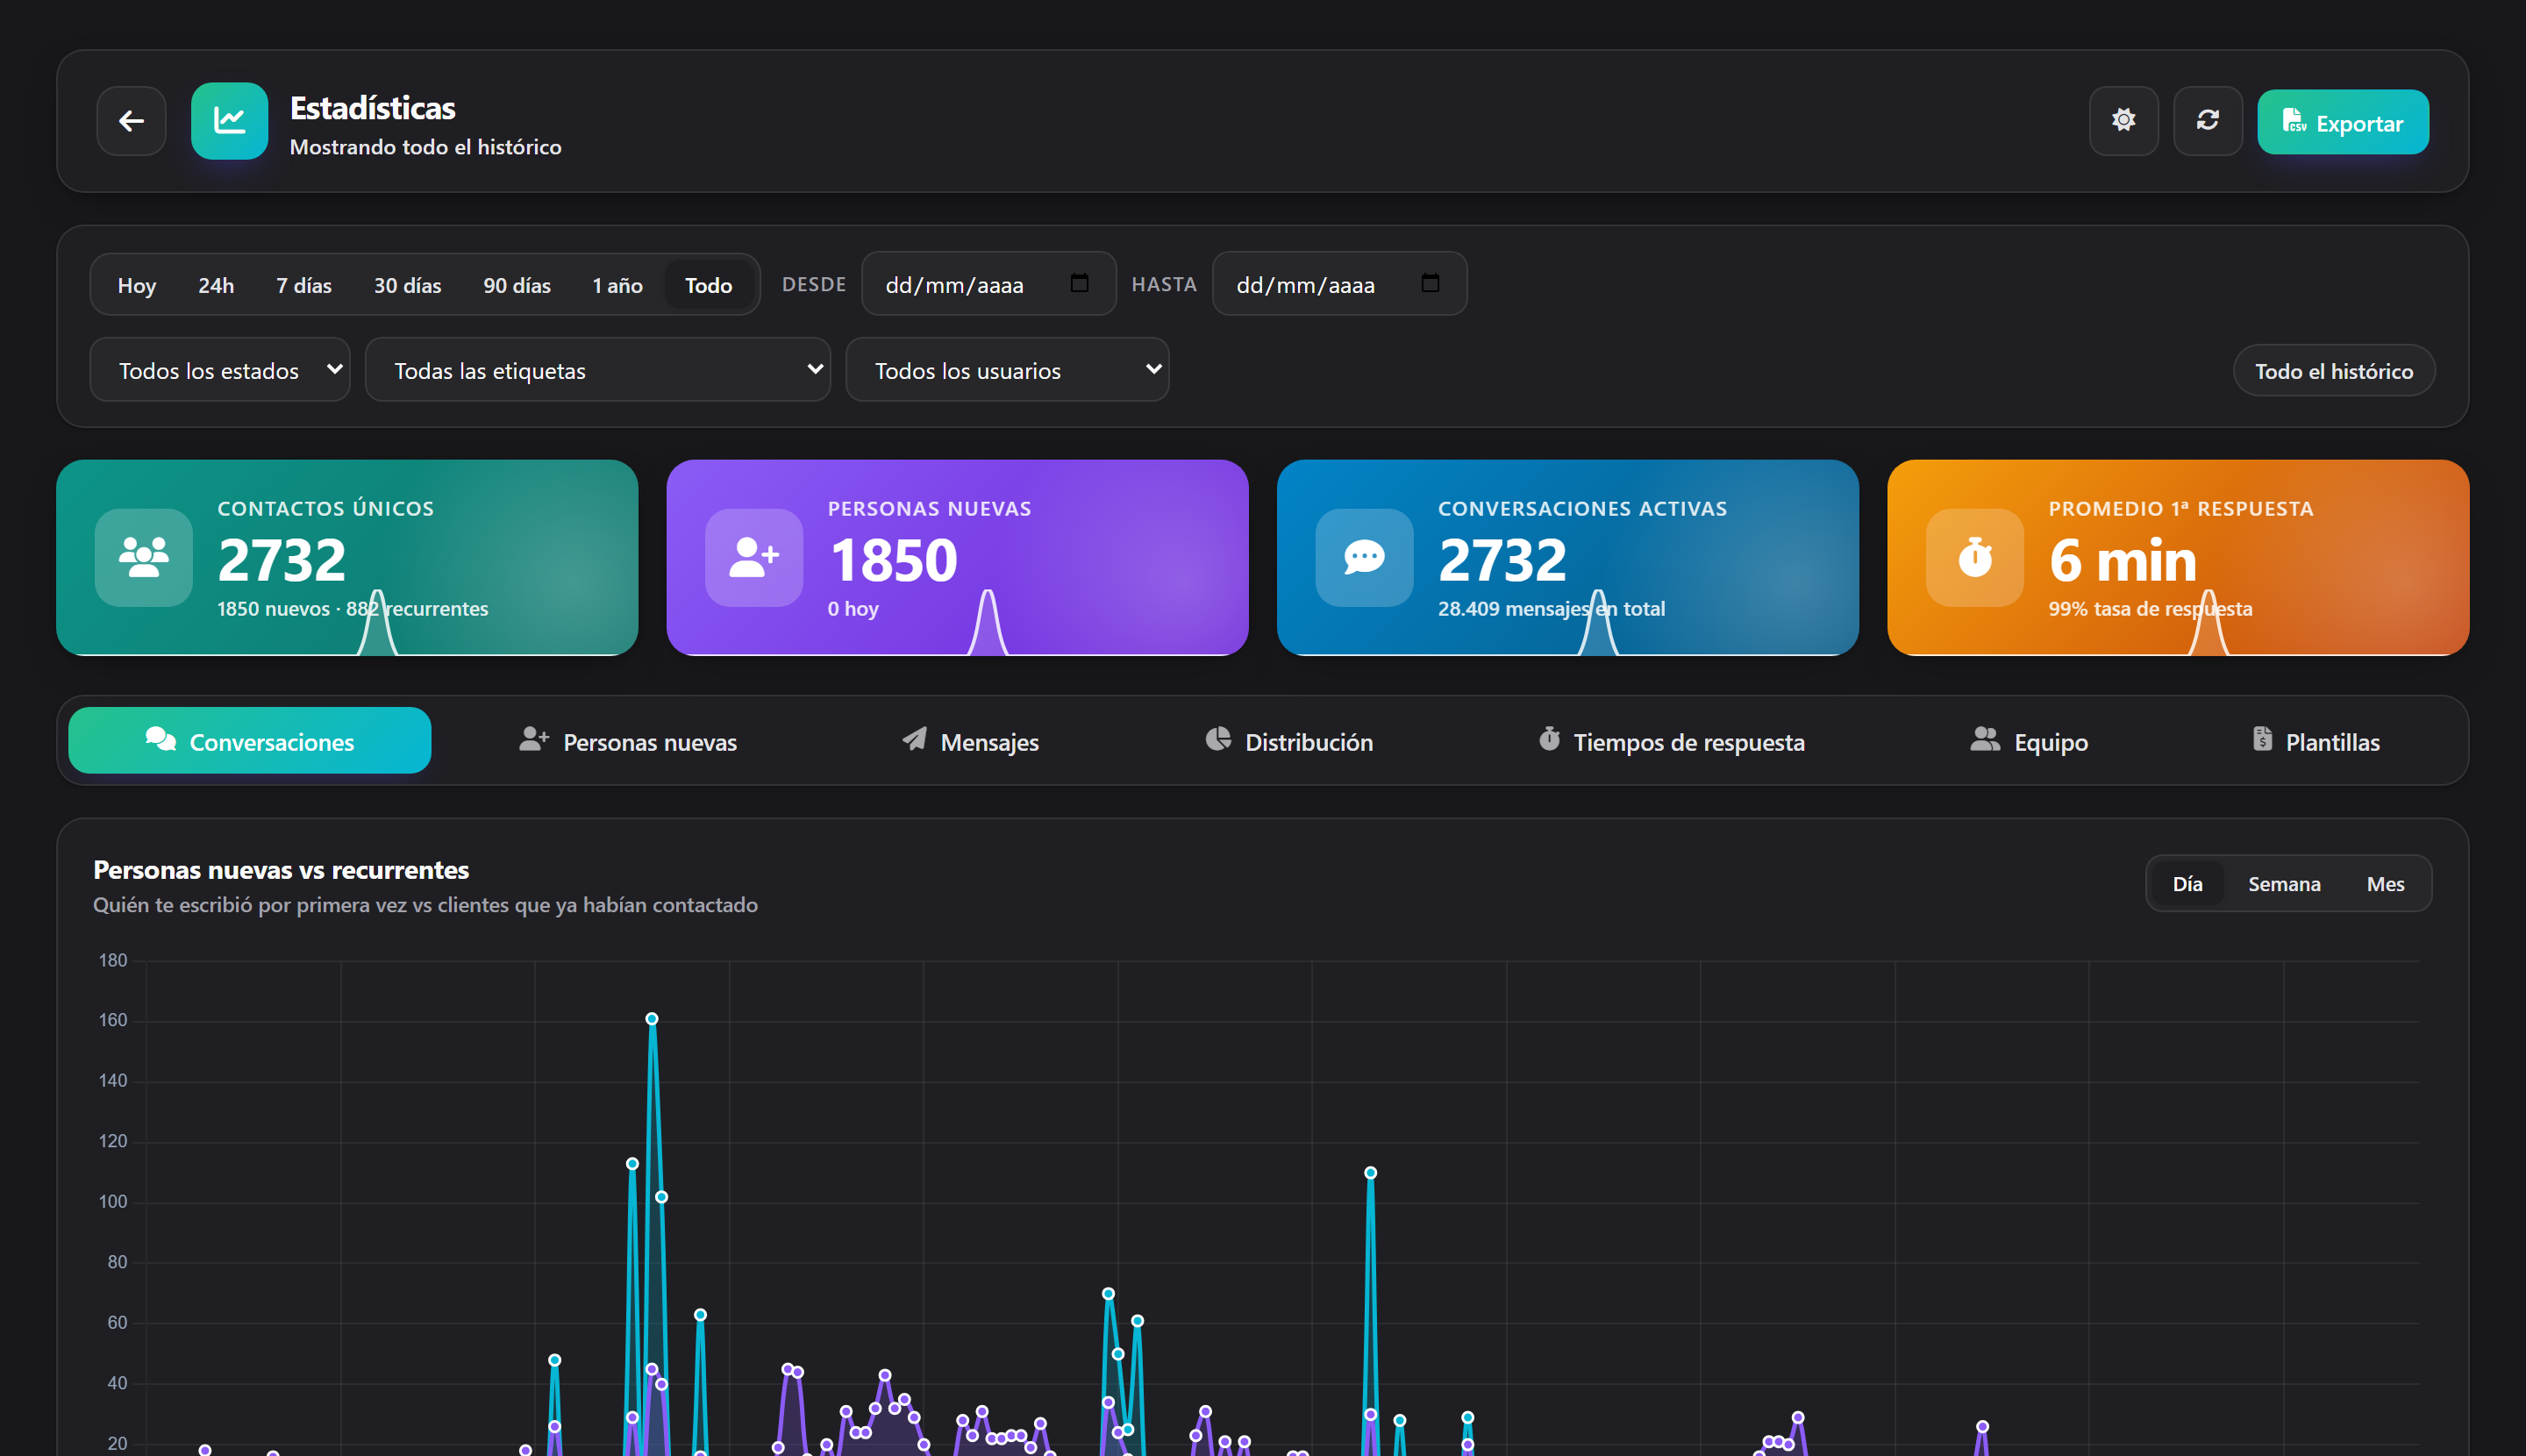The height and width of the screenshot is (1456, 2526).
Task: Select the 7 días time range
Action: (x=304, y=285)
